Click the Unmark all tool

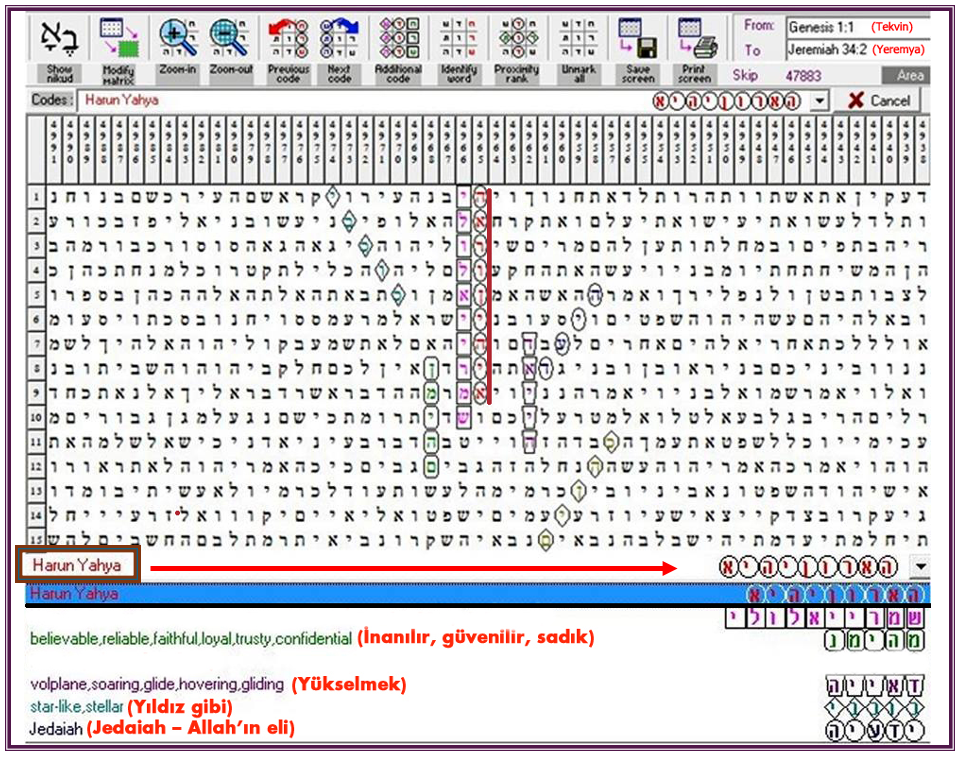coord(579,50)
